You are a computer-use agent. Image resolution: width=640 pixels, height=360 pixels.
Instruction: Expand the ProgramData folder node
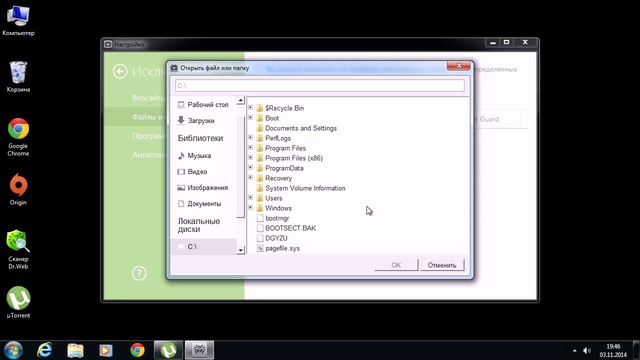250,168
